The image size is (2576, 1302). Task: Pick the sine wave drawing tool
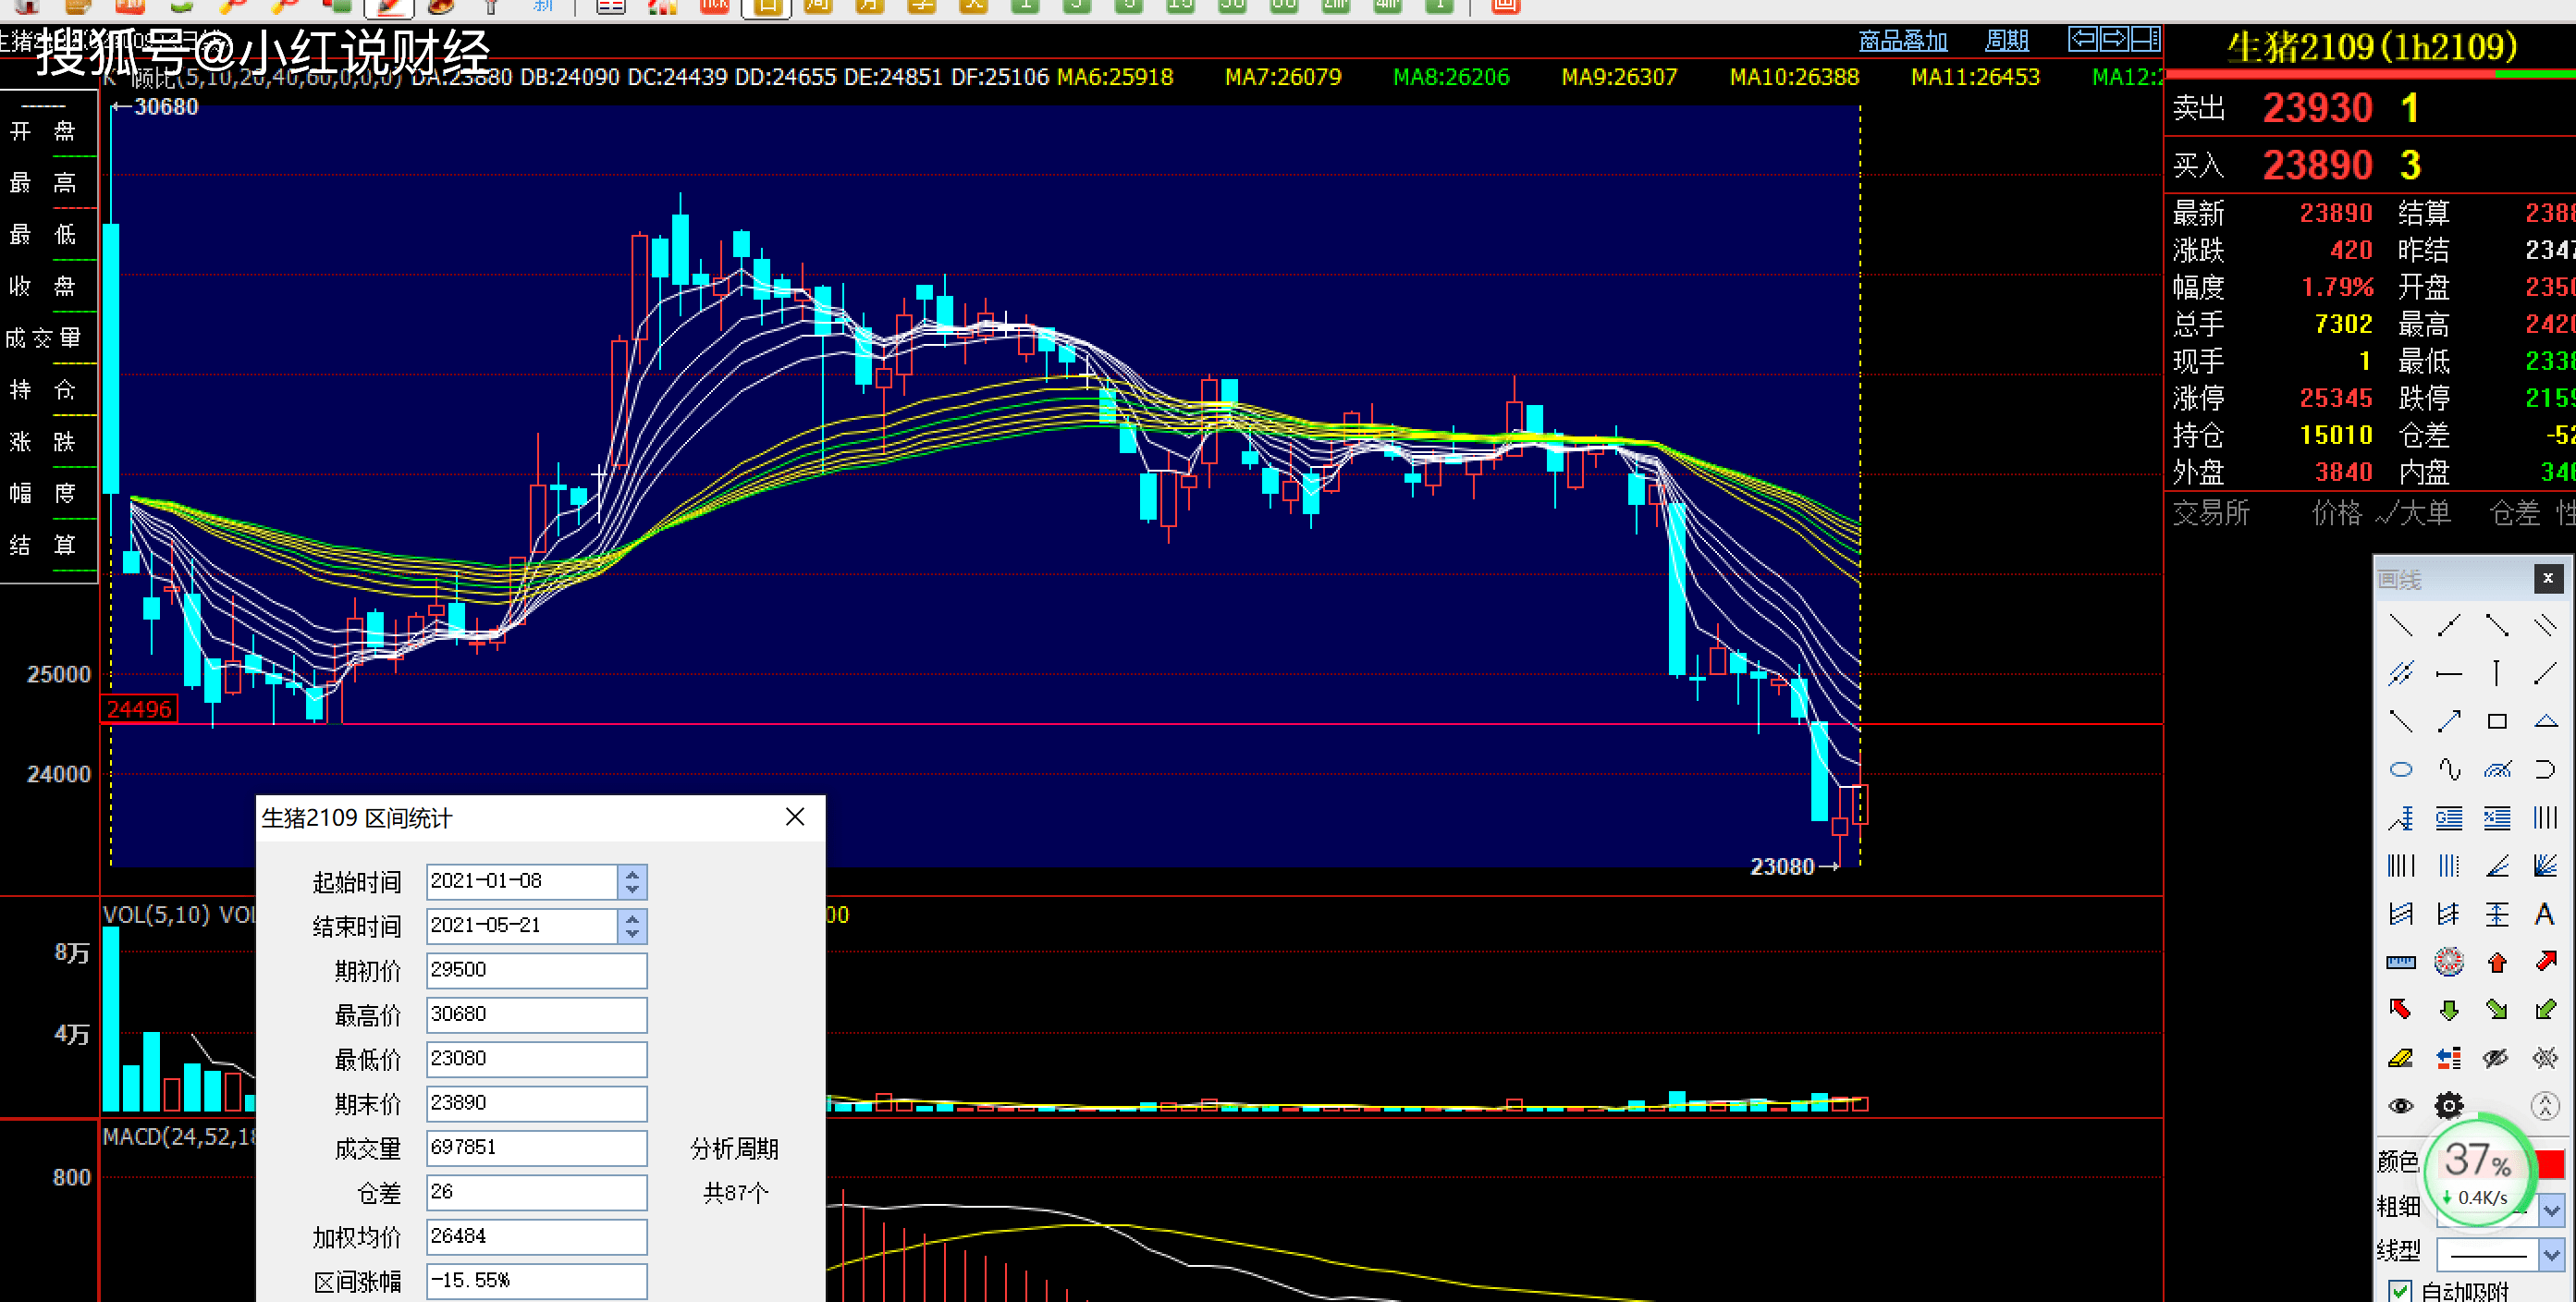point(2449,769)
